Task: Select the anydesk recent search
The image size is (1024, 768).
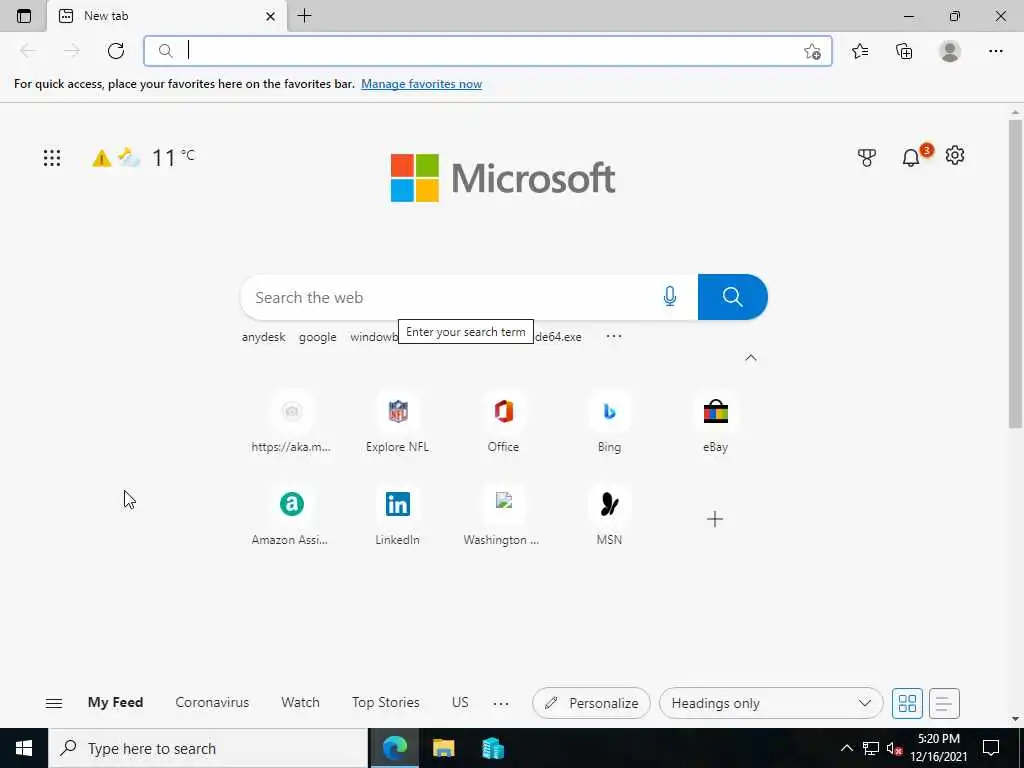Action: [263, 337]
